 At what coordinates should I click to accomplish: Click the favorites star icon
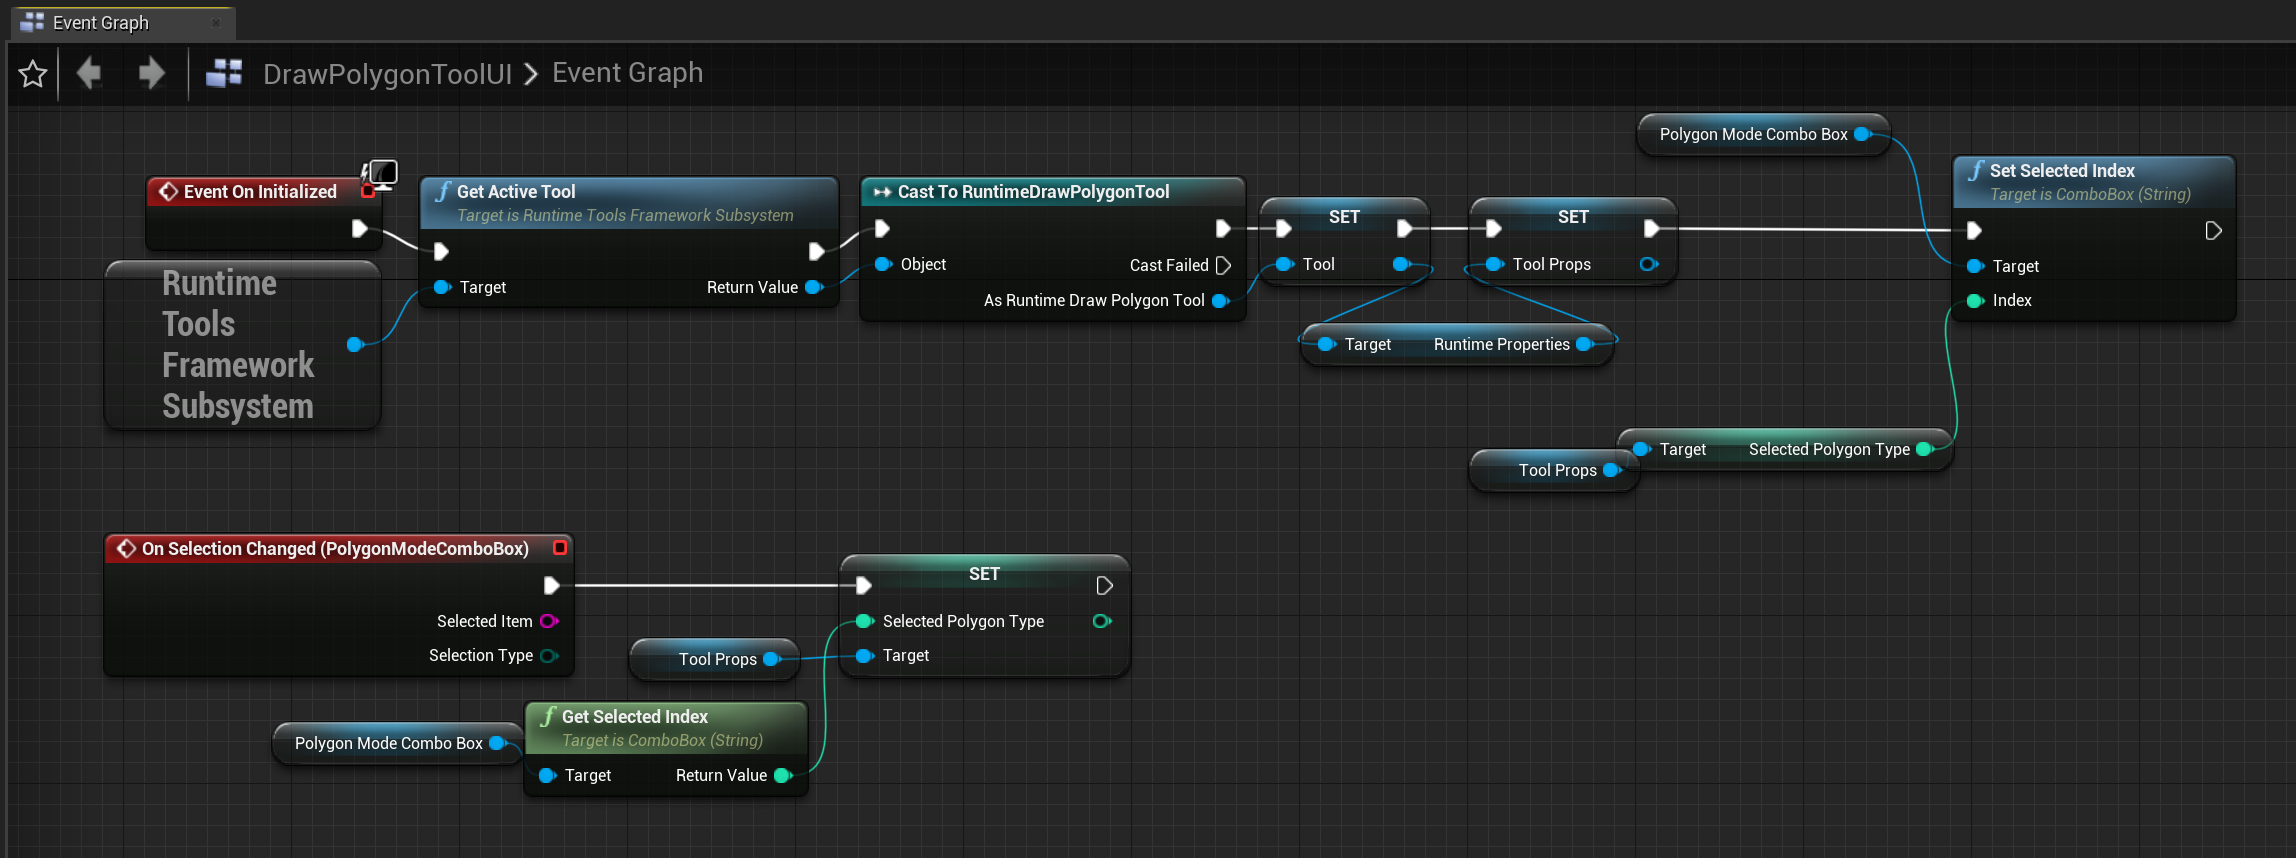click(x=32, y=73)
